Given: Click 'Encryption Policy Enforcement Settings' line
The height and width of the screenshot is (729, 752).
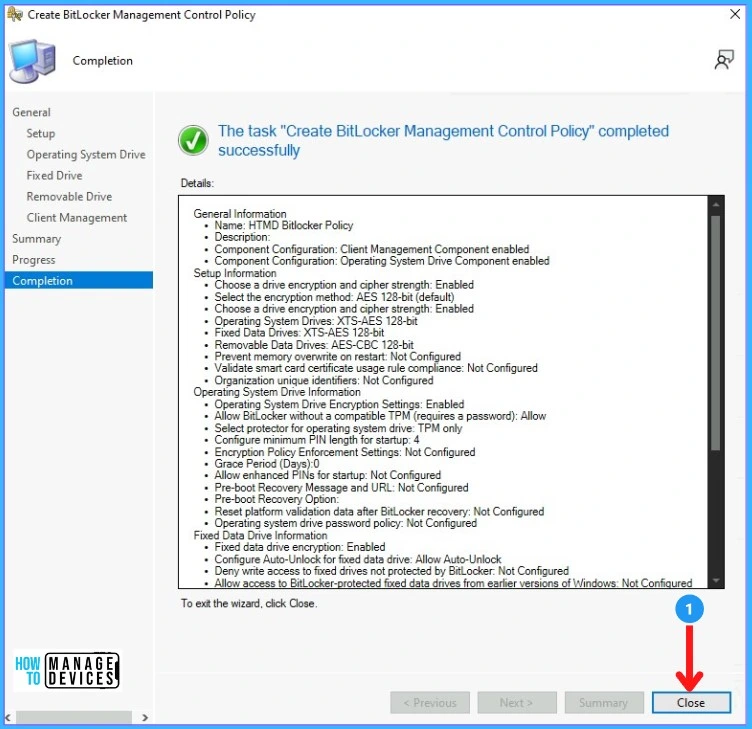Looking at the screenshot, I should coord(345,452).
